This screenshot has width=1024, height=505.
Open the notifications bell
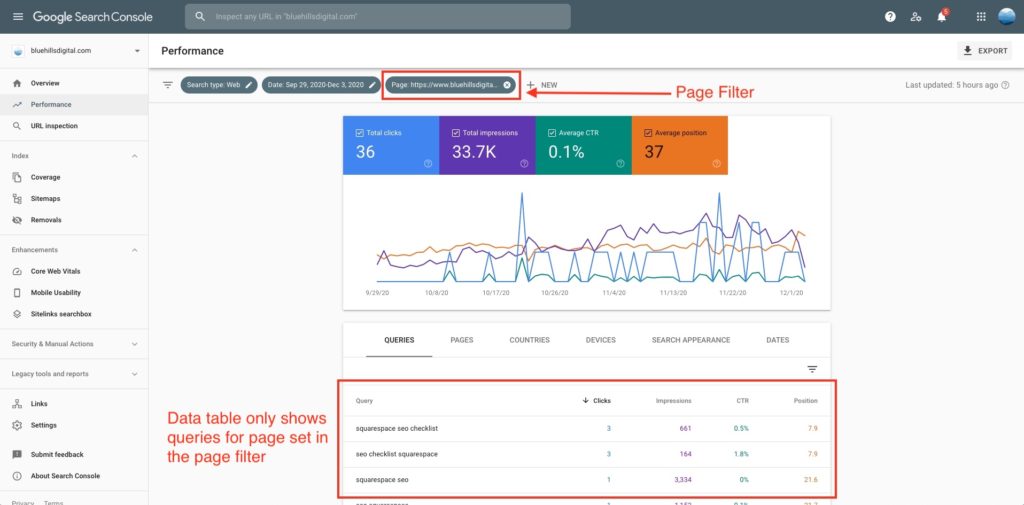click(942, 16)
